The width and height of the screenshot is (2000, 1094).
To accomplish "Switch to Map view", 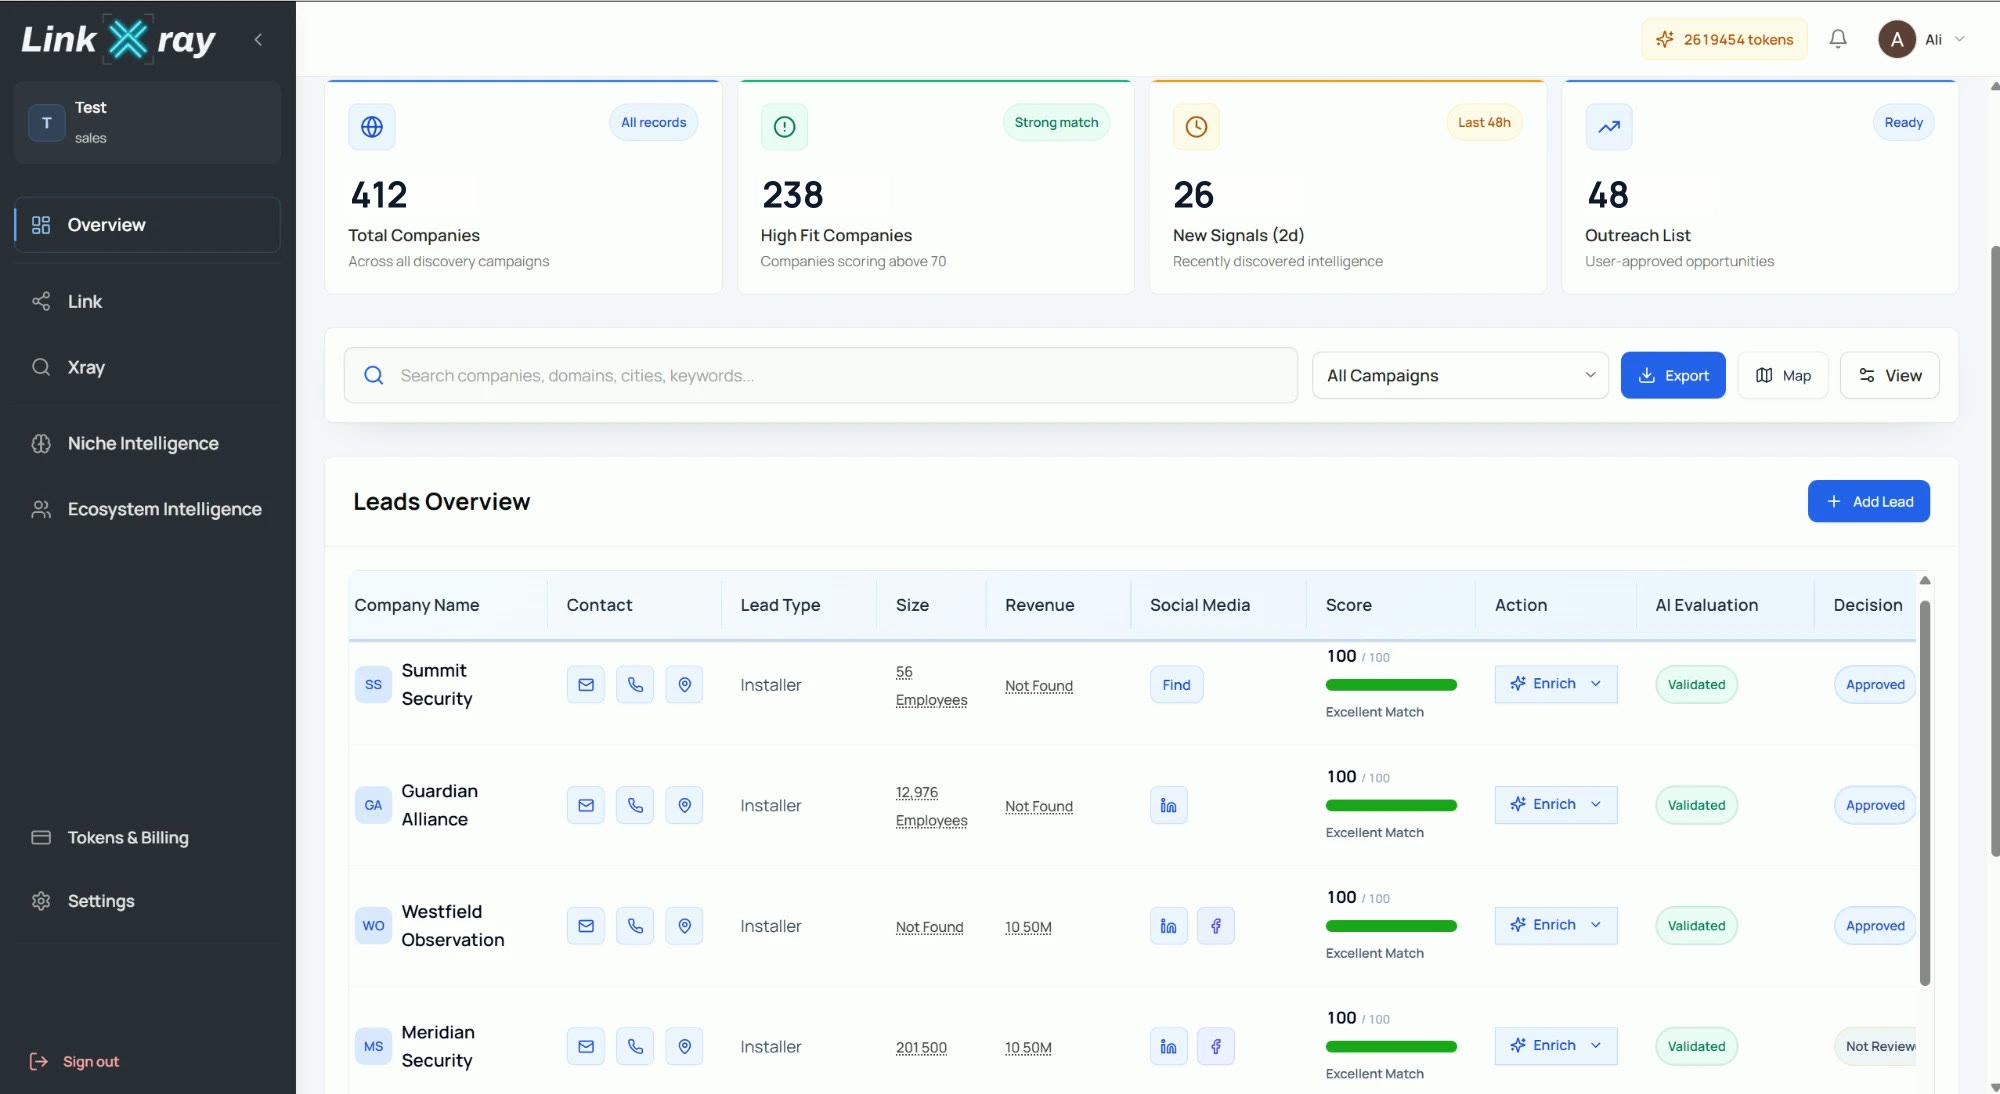I will (x=1783, y=376).
